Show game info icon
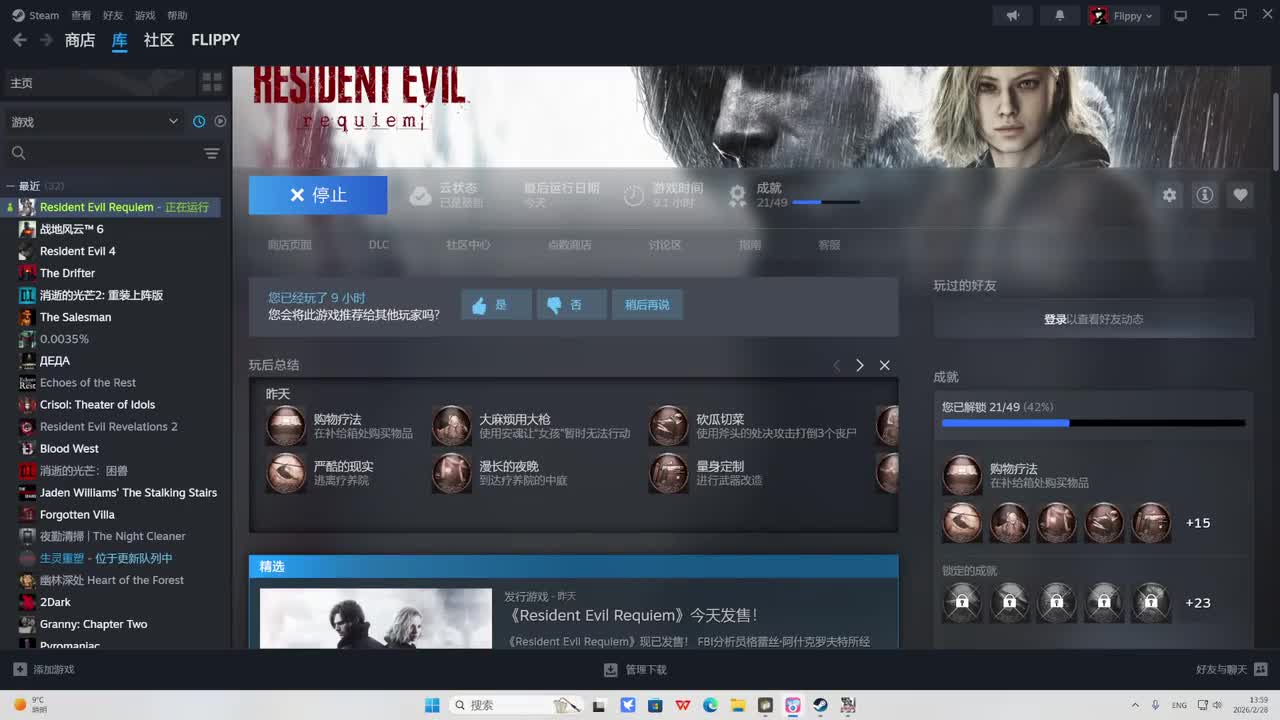 [1205, 195]
